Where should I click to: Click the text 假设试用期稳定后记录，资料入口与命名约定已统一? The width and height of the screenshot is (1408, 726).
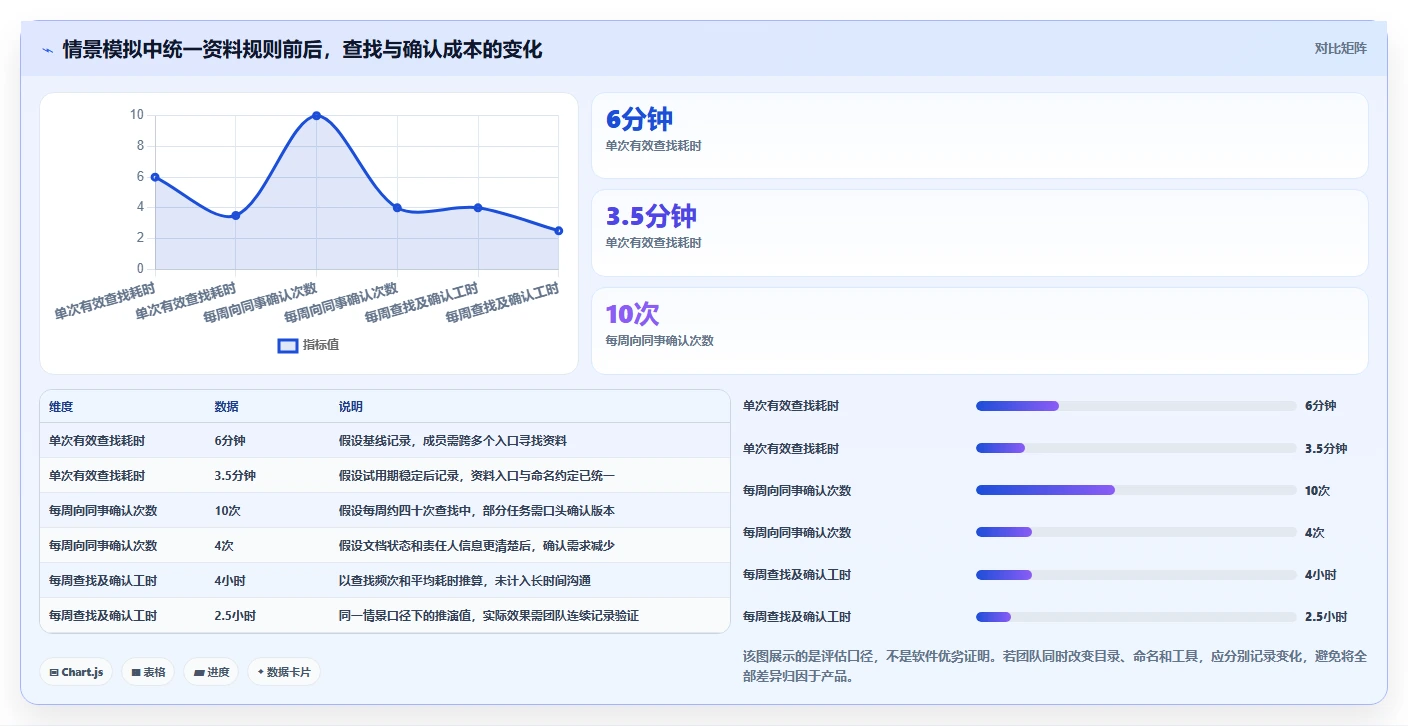[477, 475]
